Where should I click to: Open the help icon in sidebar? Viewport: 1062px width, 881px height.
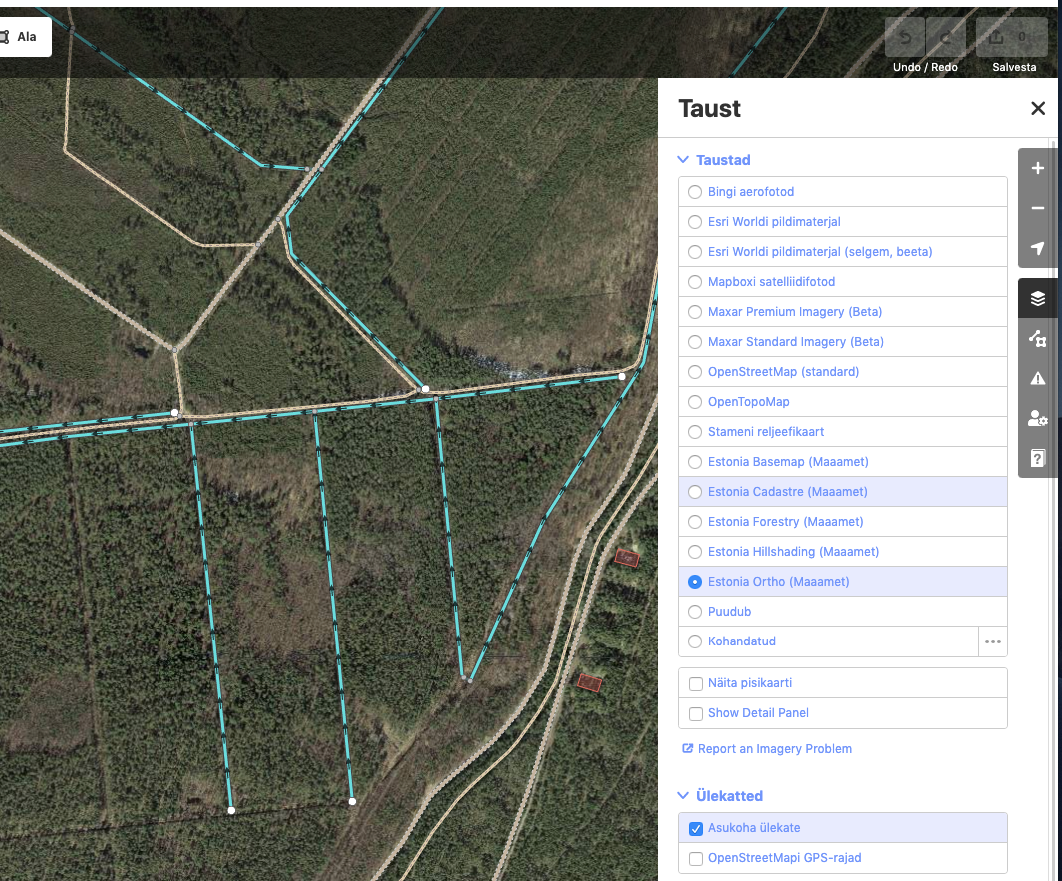click(x=1037, y=458)
